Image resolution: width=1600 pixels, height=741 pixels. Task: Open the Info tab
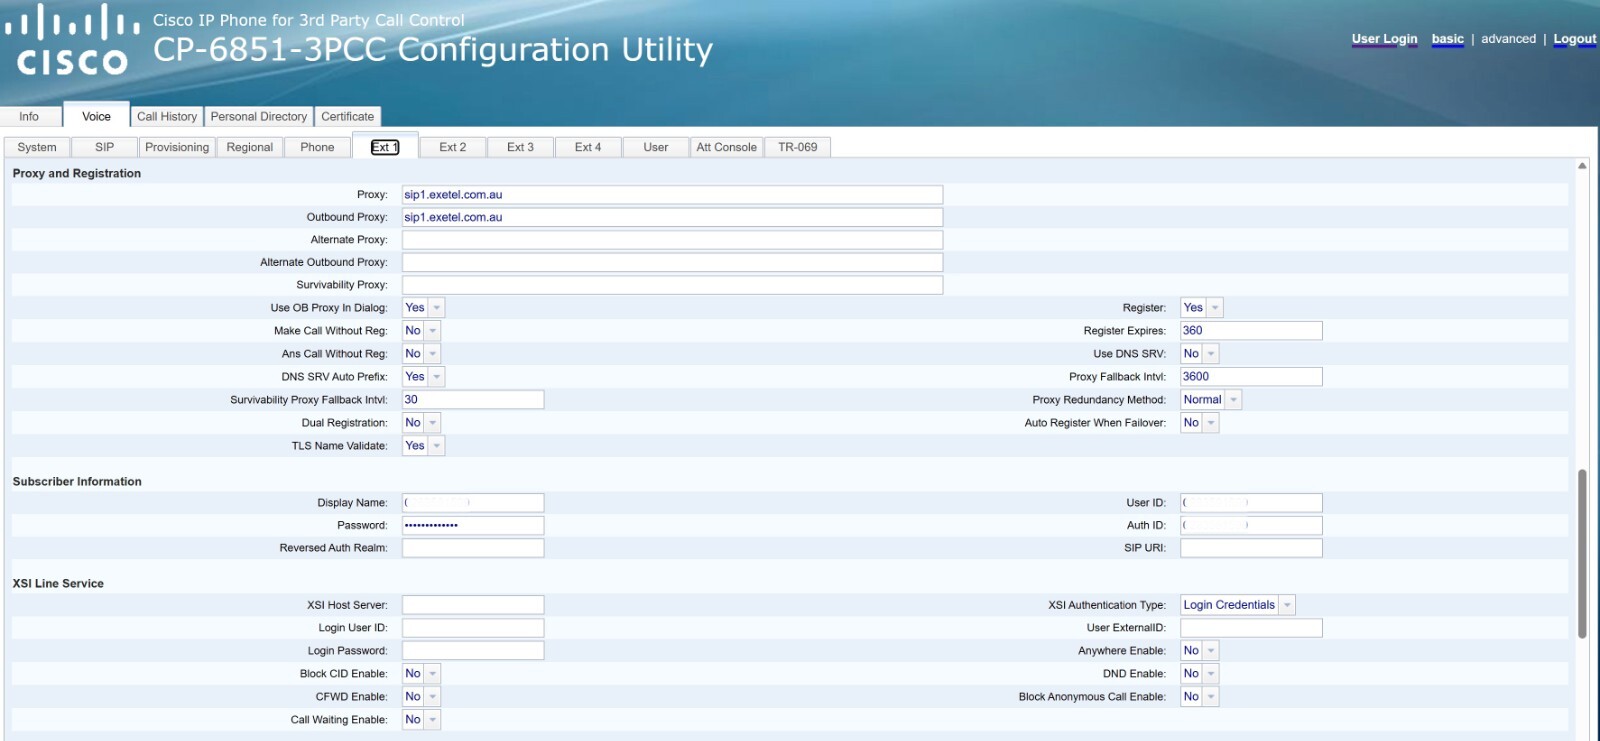click(29, 116)
